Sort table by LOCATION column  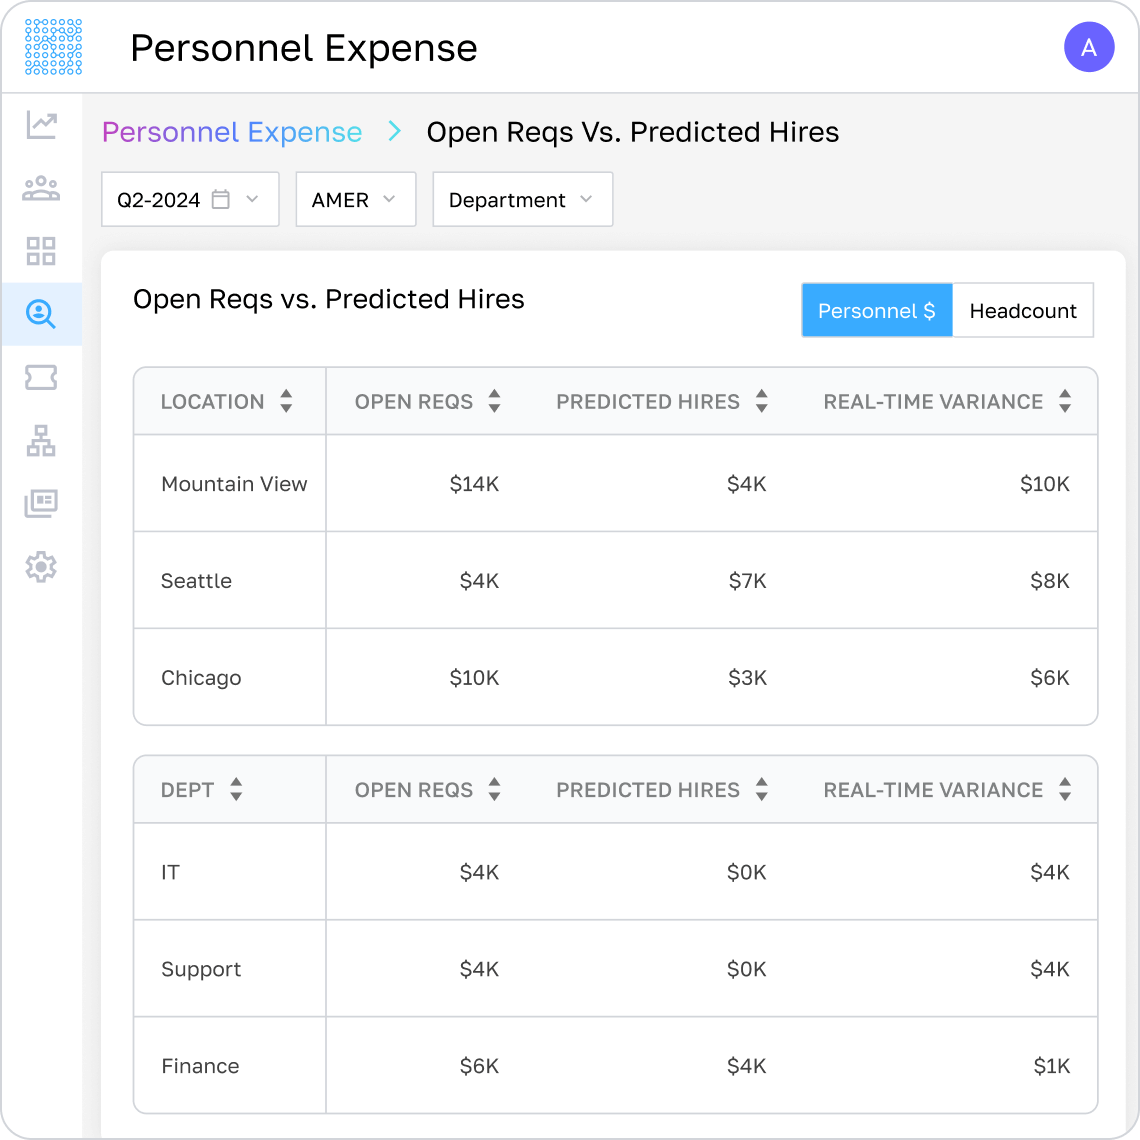pyautogui.click(x=228, y=401)
